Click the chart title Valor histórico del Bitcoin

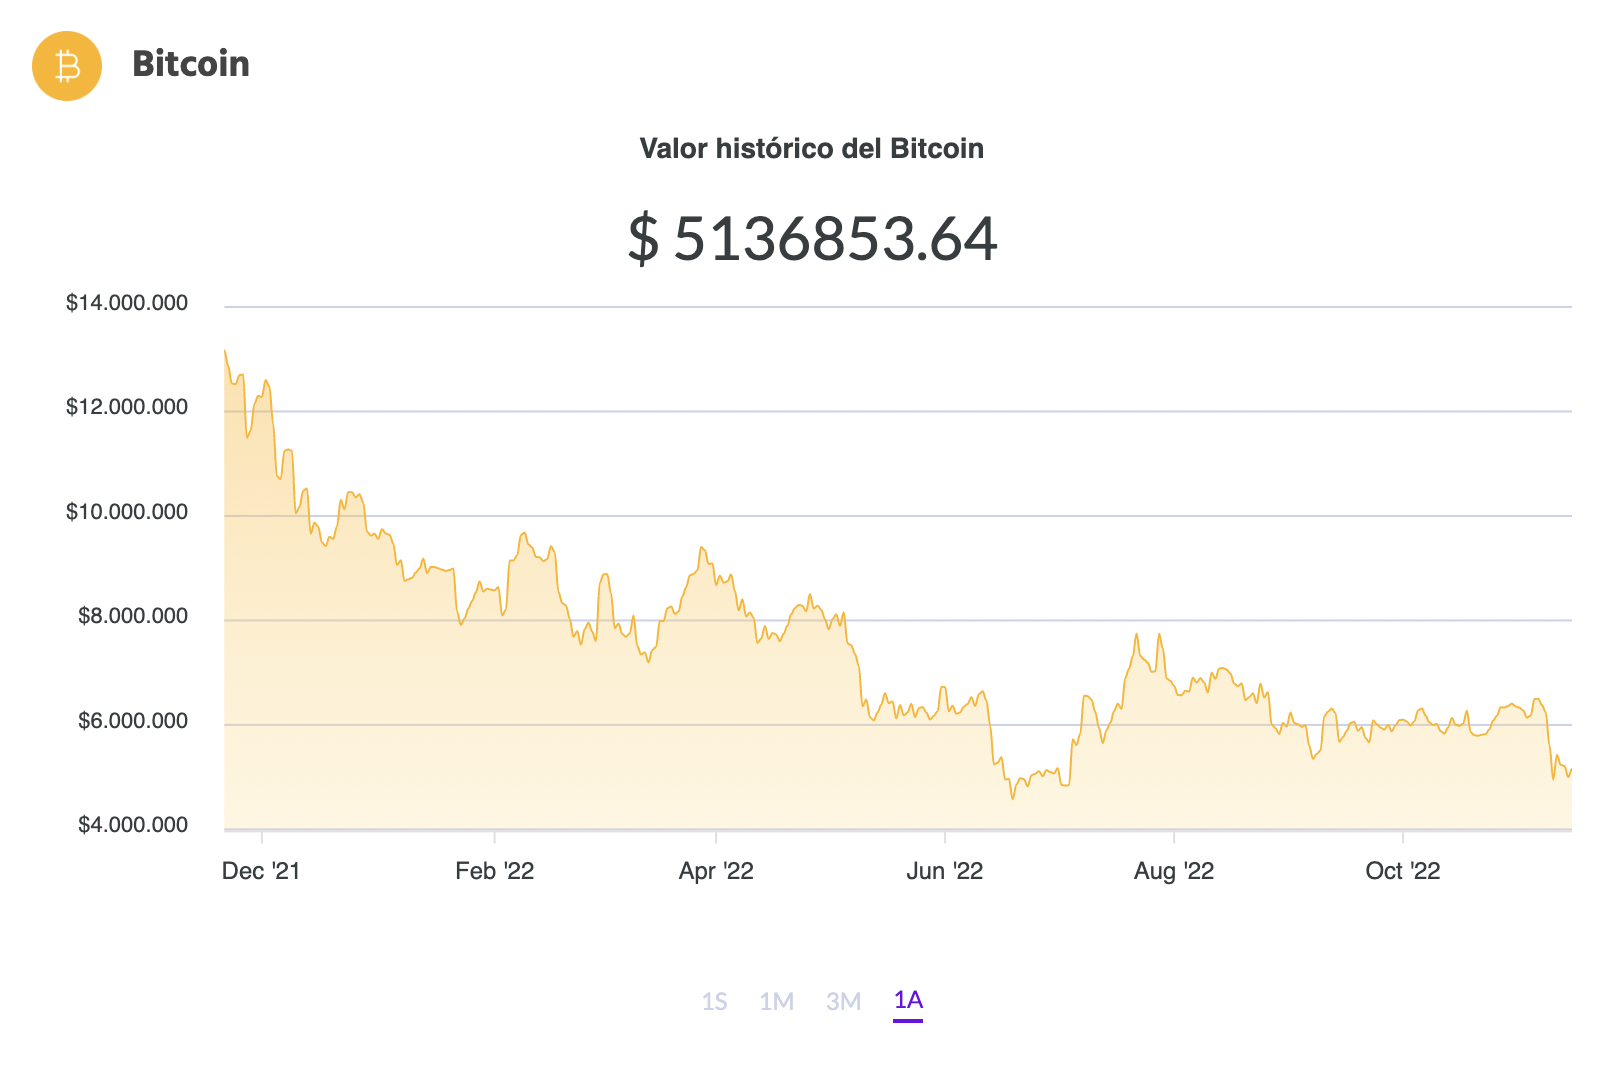812,149
